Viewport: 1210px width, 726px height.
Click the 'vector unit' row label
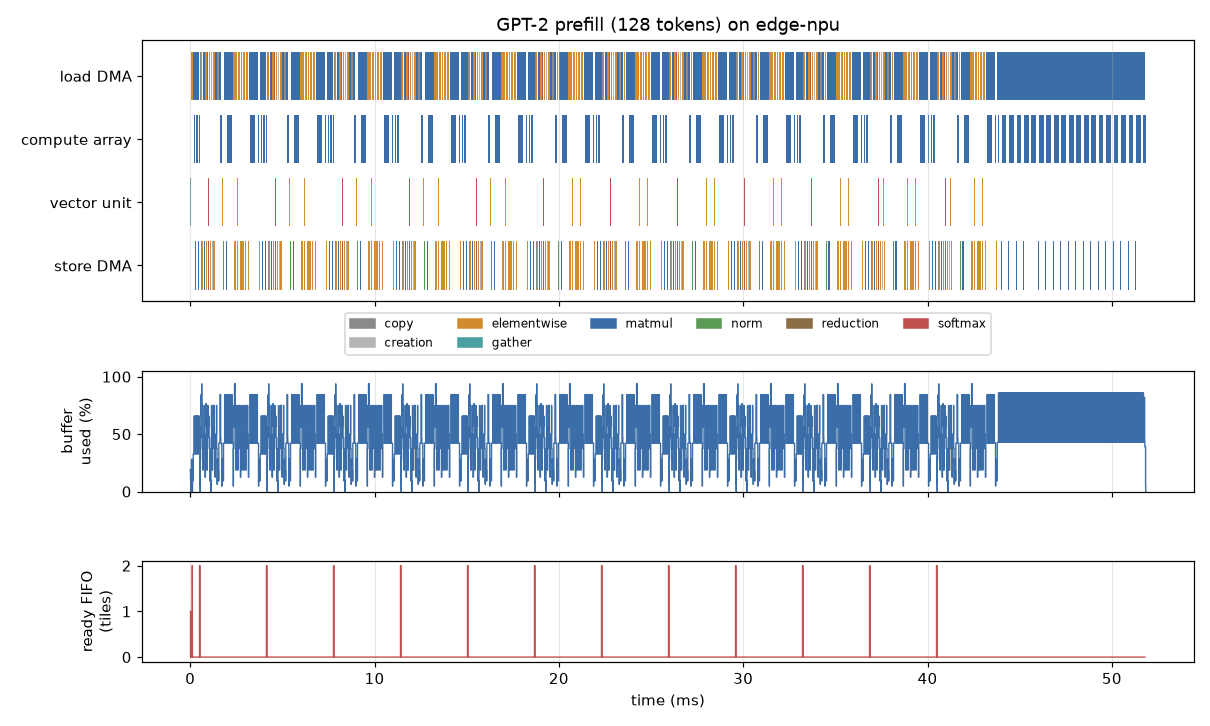[x=90, y=203]
